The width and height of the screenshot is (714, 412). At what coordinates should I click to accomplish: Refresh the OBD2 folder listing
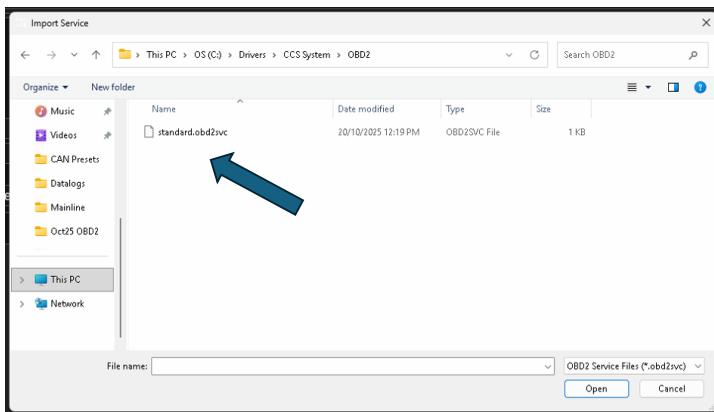(x=534, y=55)
